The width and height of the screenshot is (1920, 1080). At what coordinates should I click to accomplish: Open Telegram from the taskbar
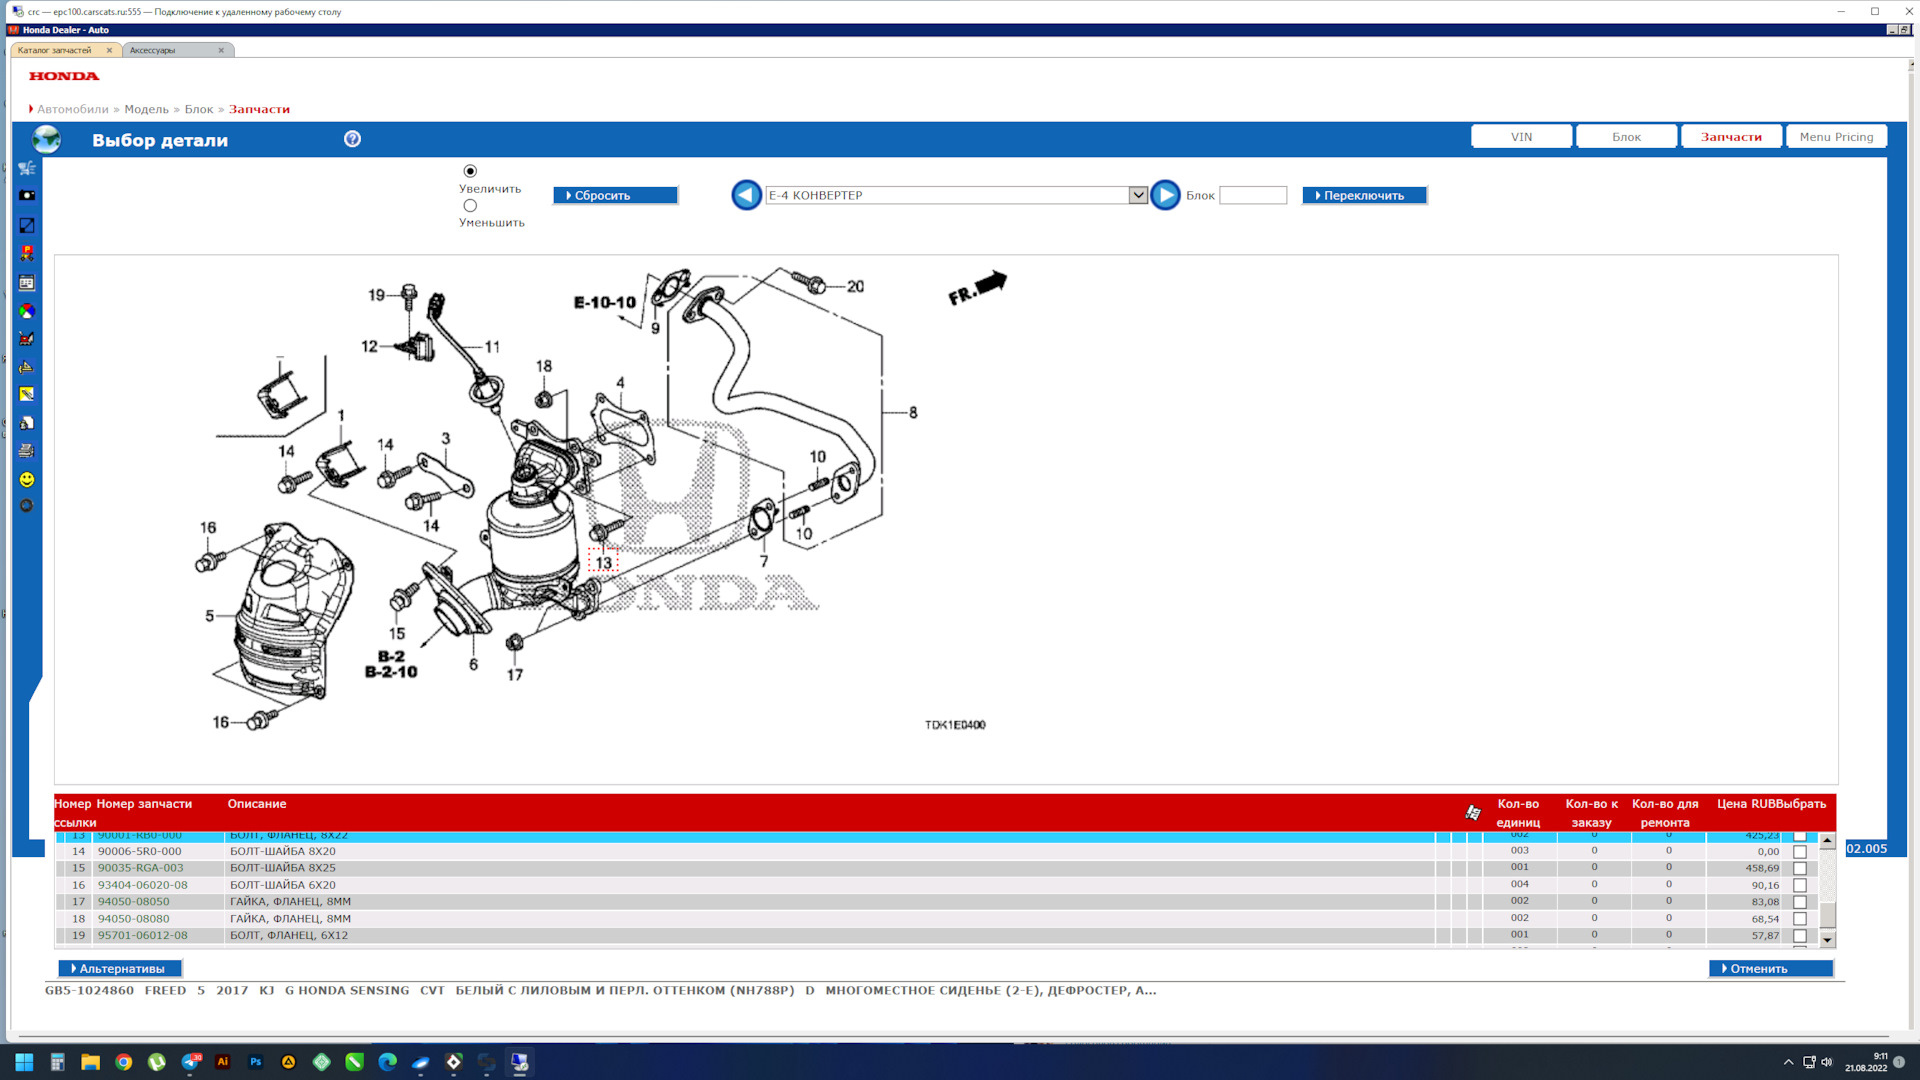[x=190, y=1062]
